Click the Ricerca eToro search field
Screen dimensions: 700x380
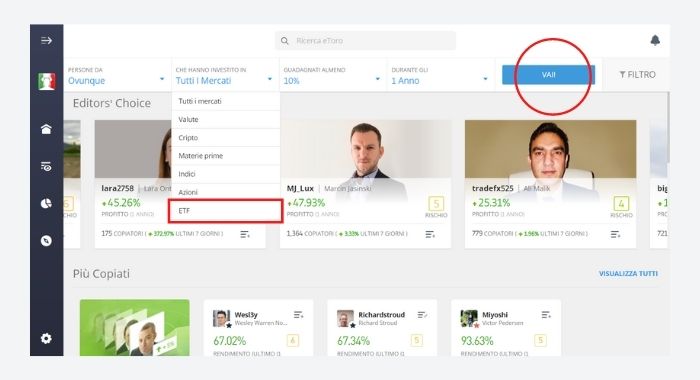[365, 41]
